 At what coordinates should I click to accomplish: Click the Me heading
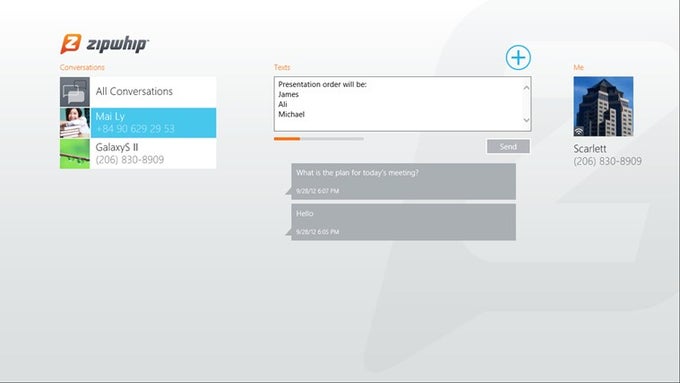click(x=579, y=67)
